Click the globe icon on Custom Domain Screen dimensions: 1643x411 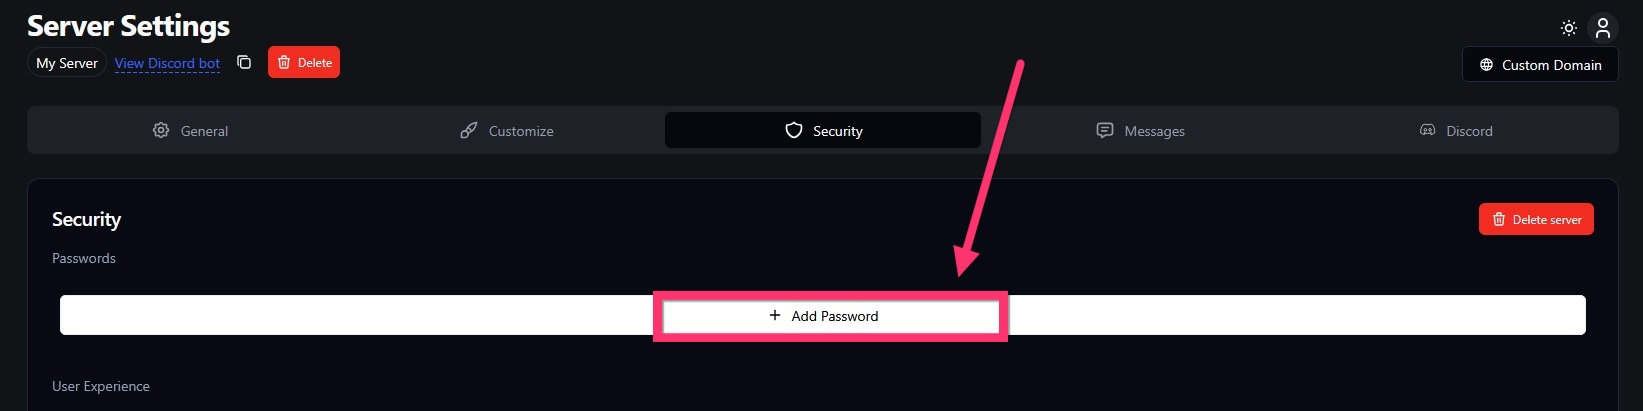(1486, 65)
